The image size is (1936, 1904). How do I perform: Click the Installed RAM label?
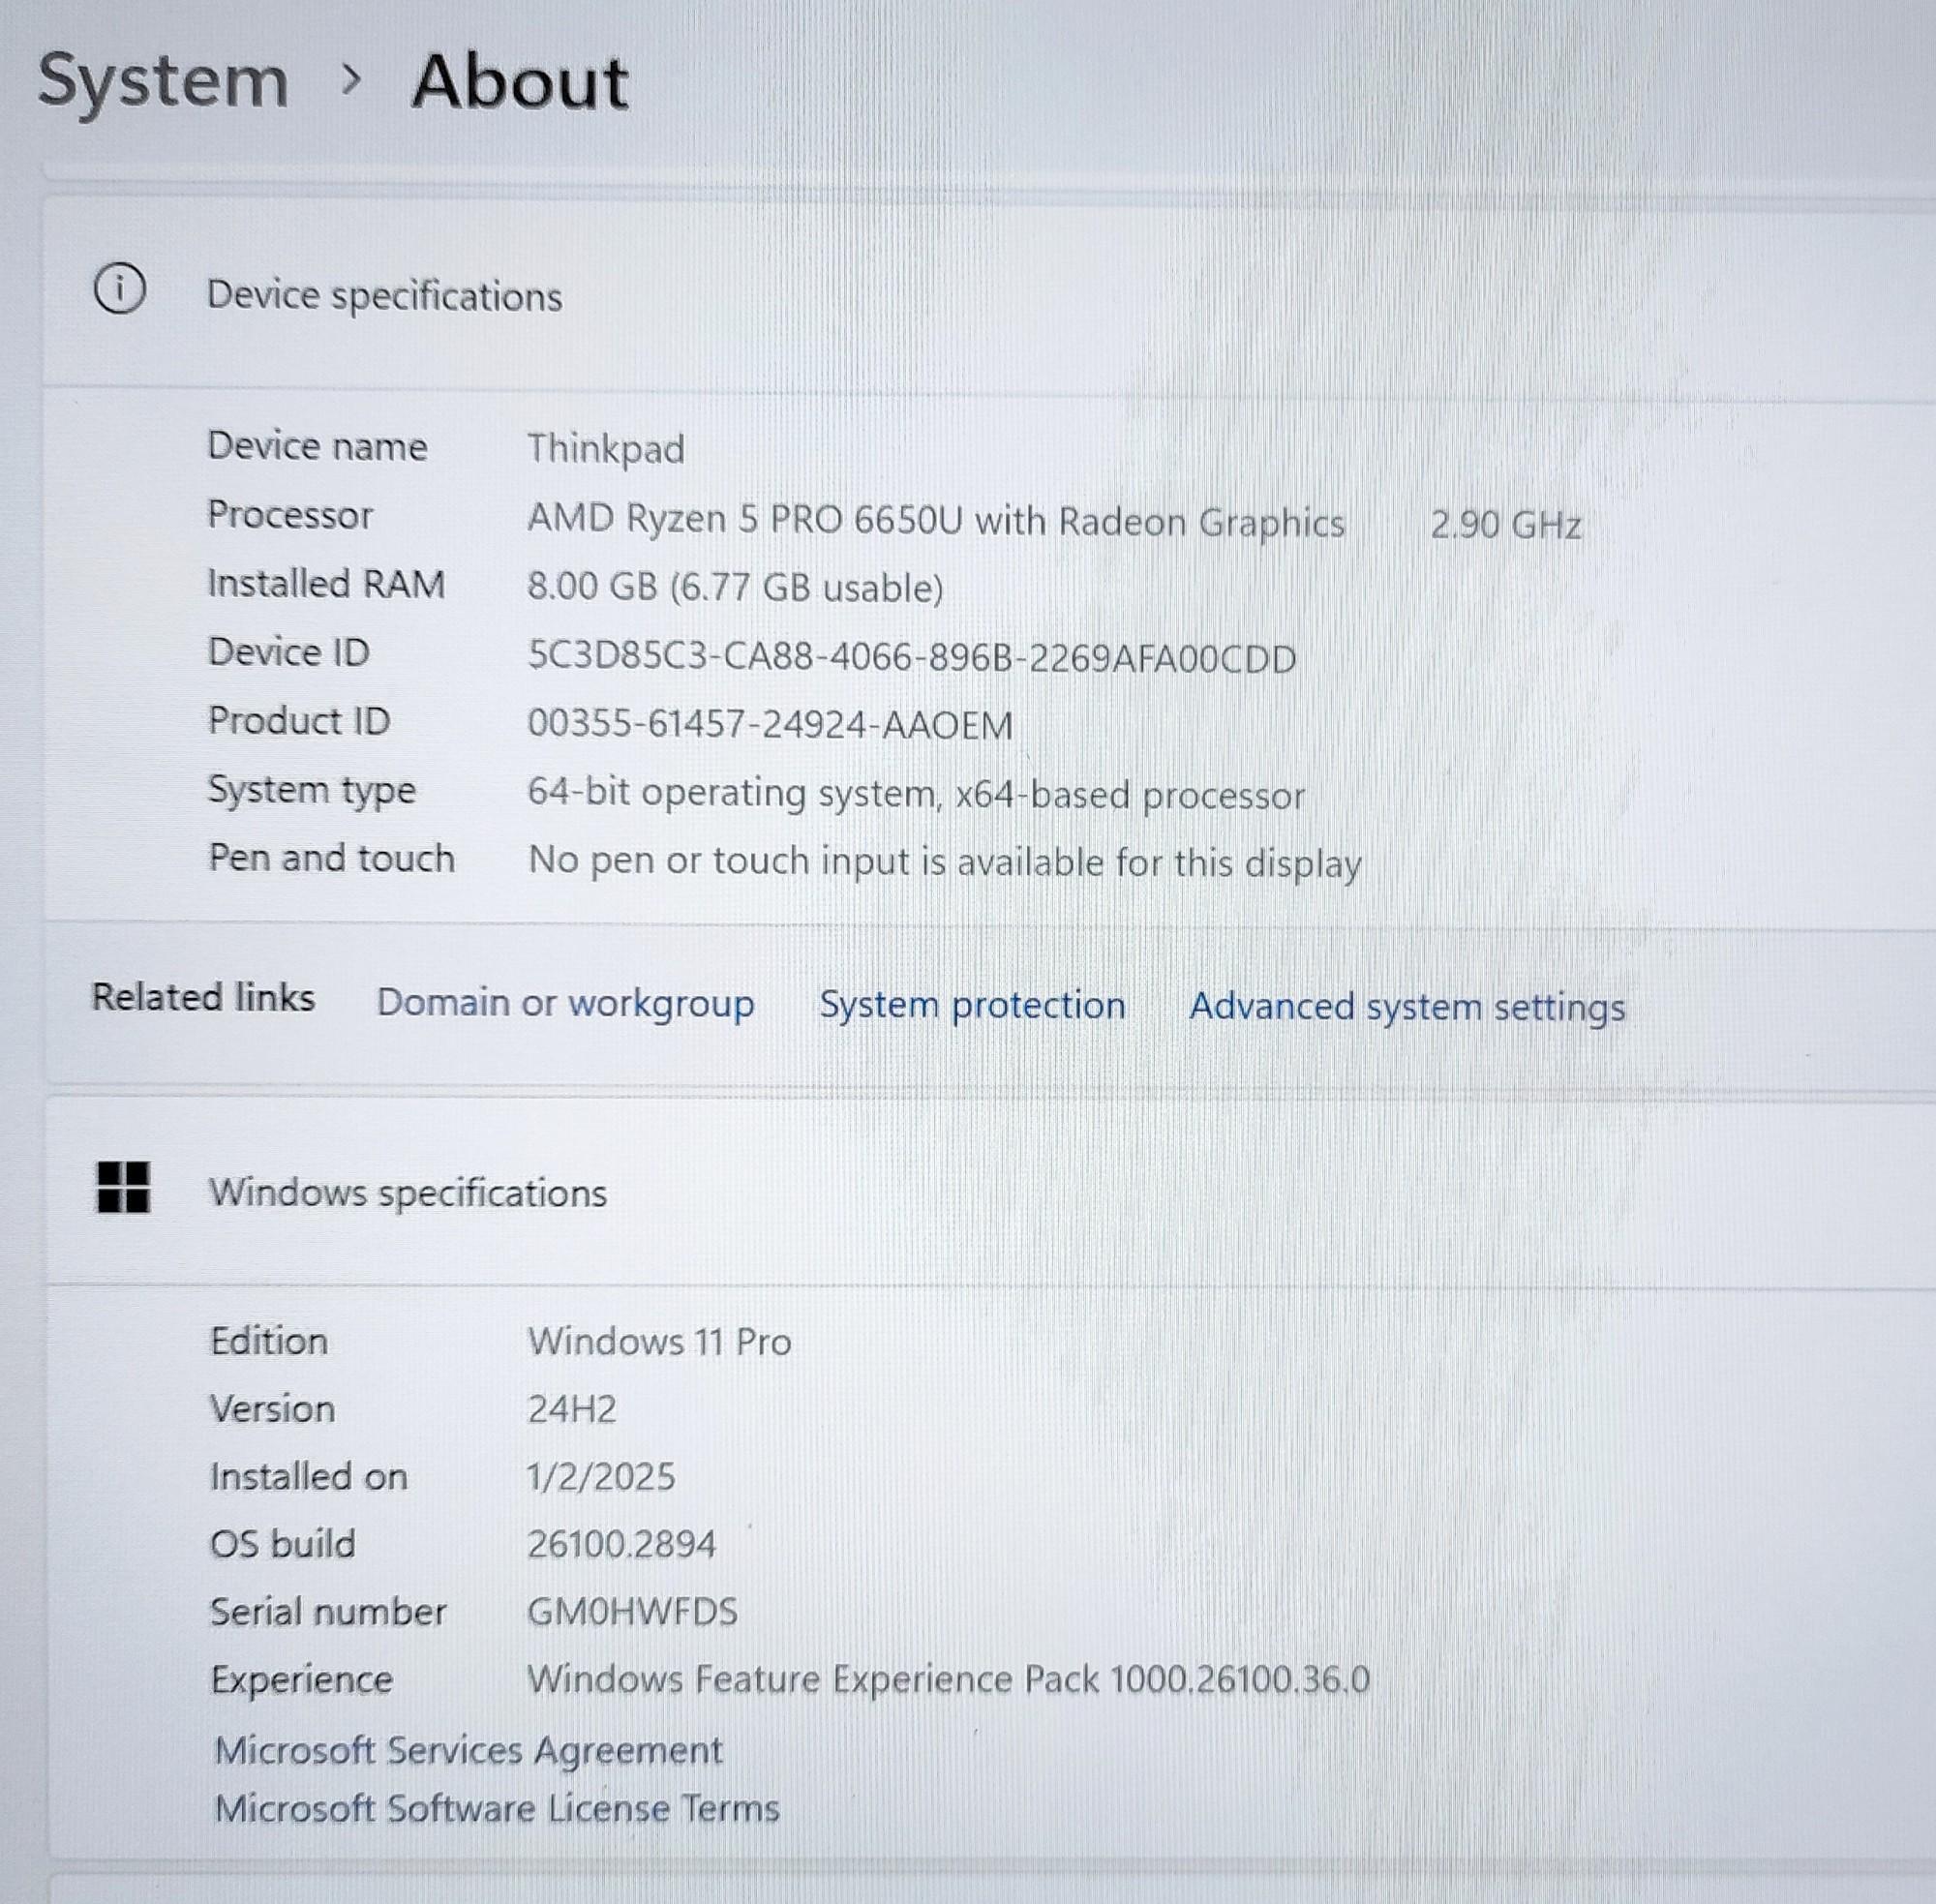(326, 584)
